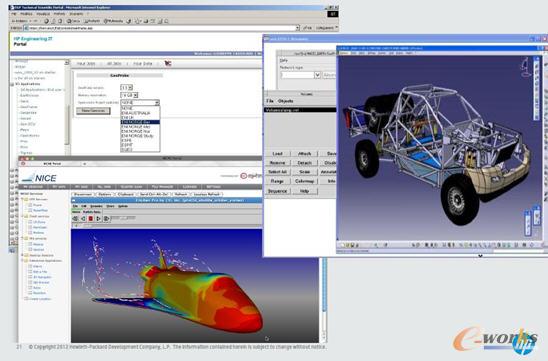Click the Lossless Refresh button

[207, 194]
